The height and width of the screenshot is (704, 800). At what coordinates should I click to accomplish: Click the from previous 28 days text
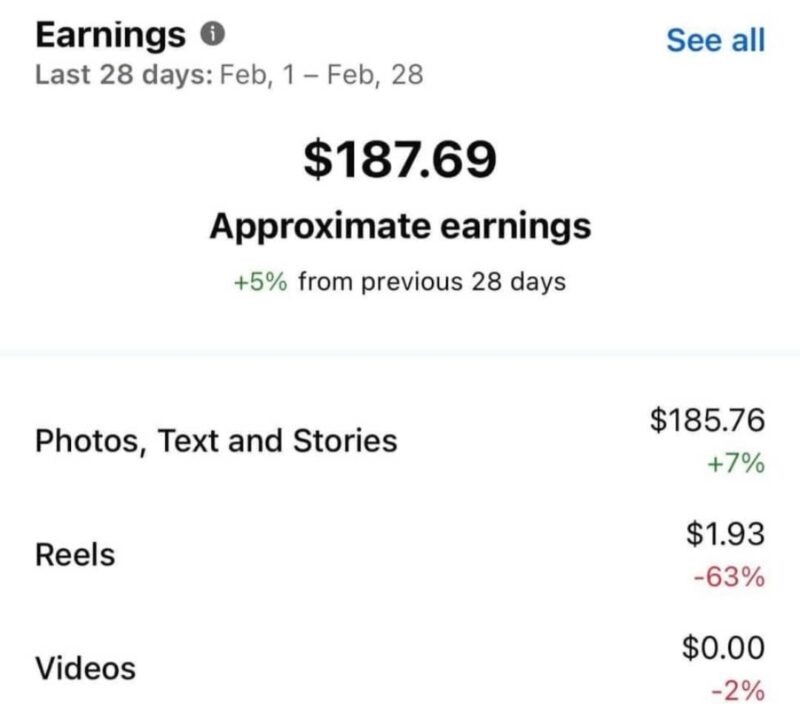(x=432, y=282)
